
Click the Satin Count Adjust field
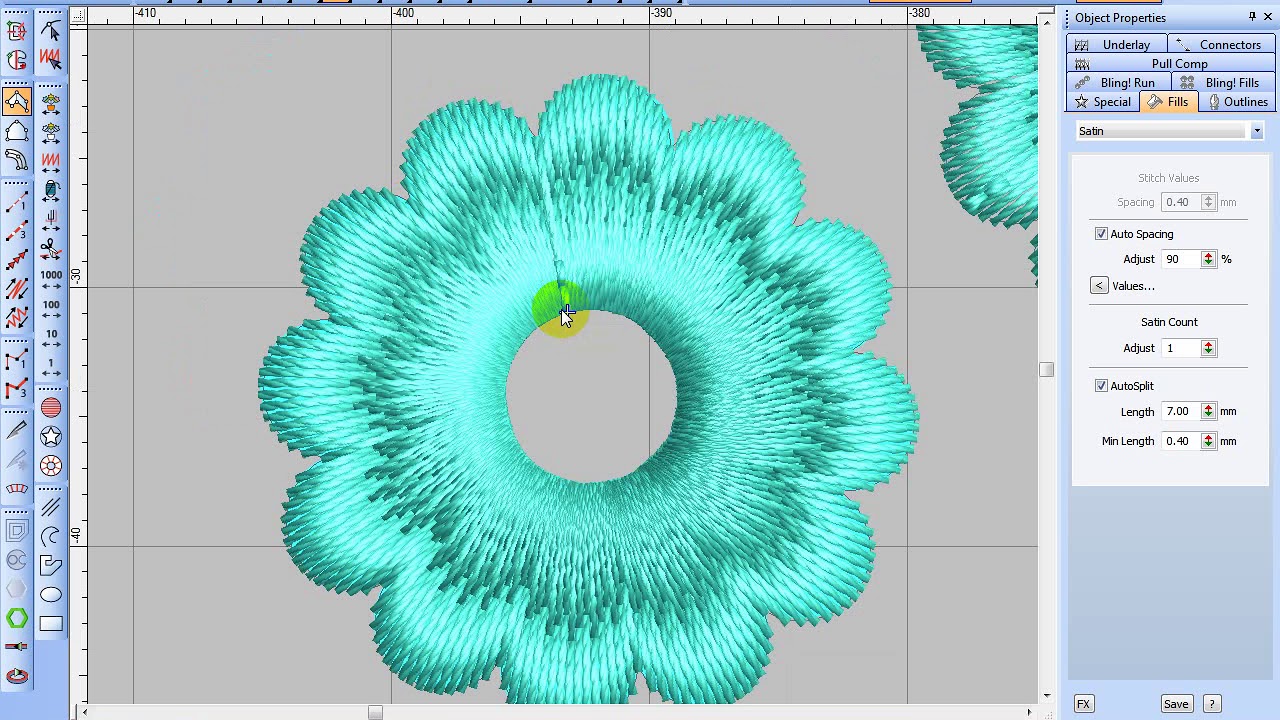[x=1182, y=348]
